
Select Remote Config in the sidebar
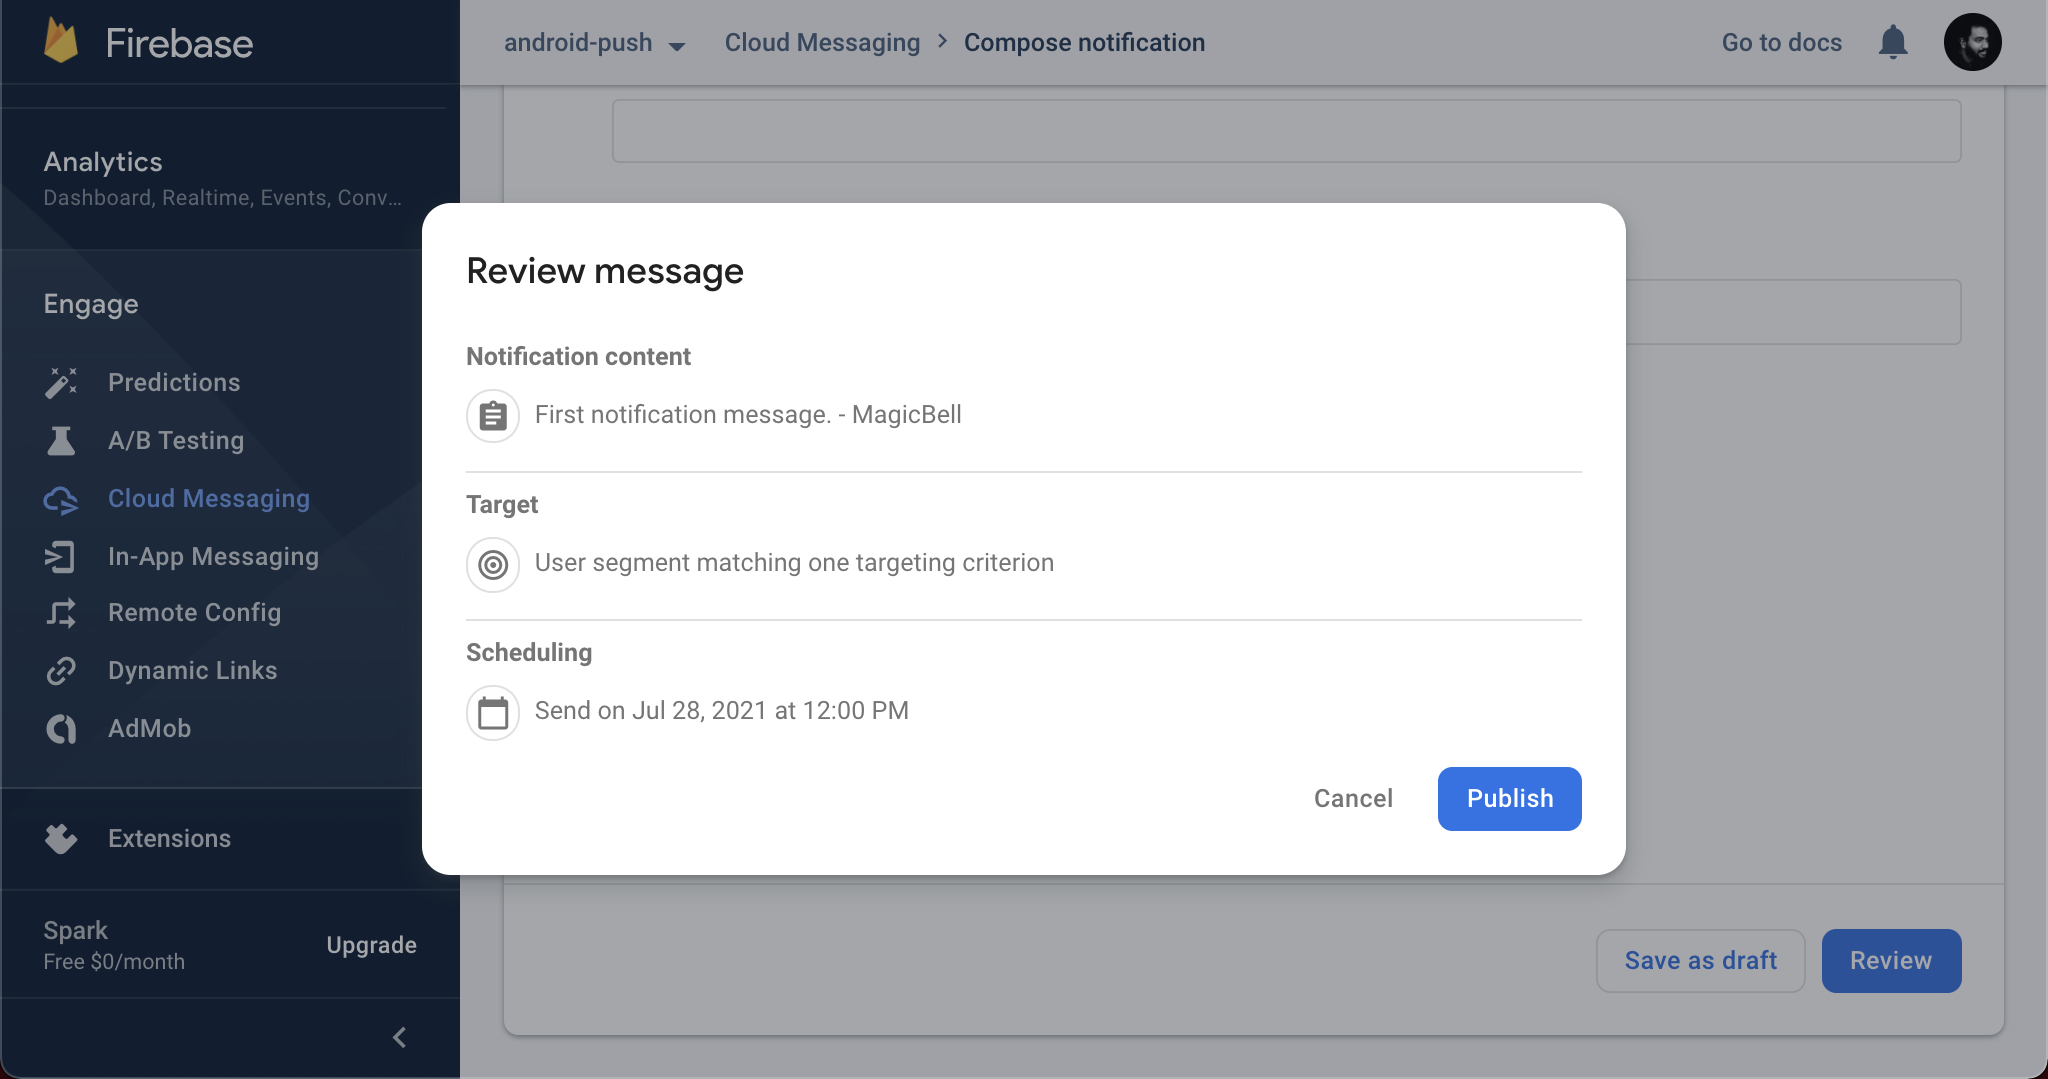194,612
